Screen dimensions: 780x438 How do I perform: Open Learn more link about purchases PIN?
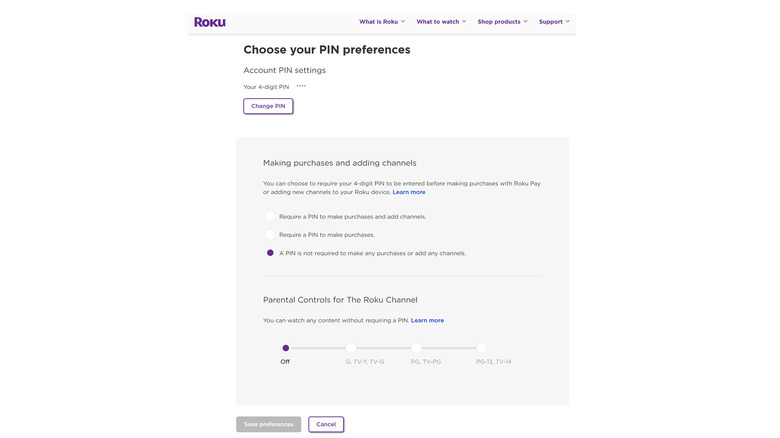click(409, 192)
